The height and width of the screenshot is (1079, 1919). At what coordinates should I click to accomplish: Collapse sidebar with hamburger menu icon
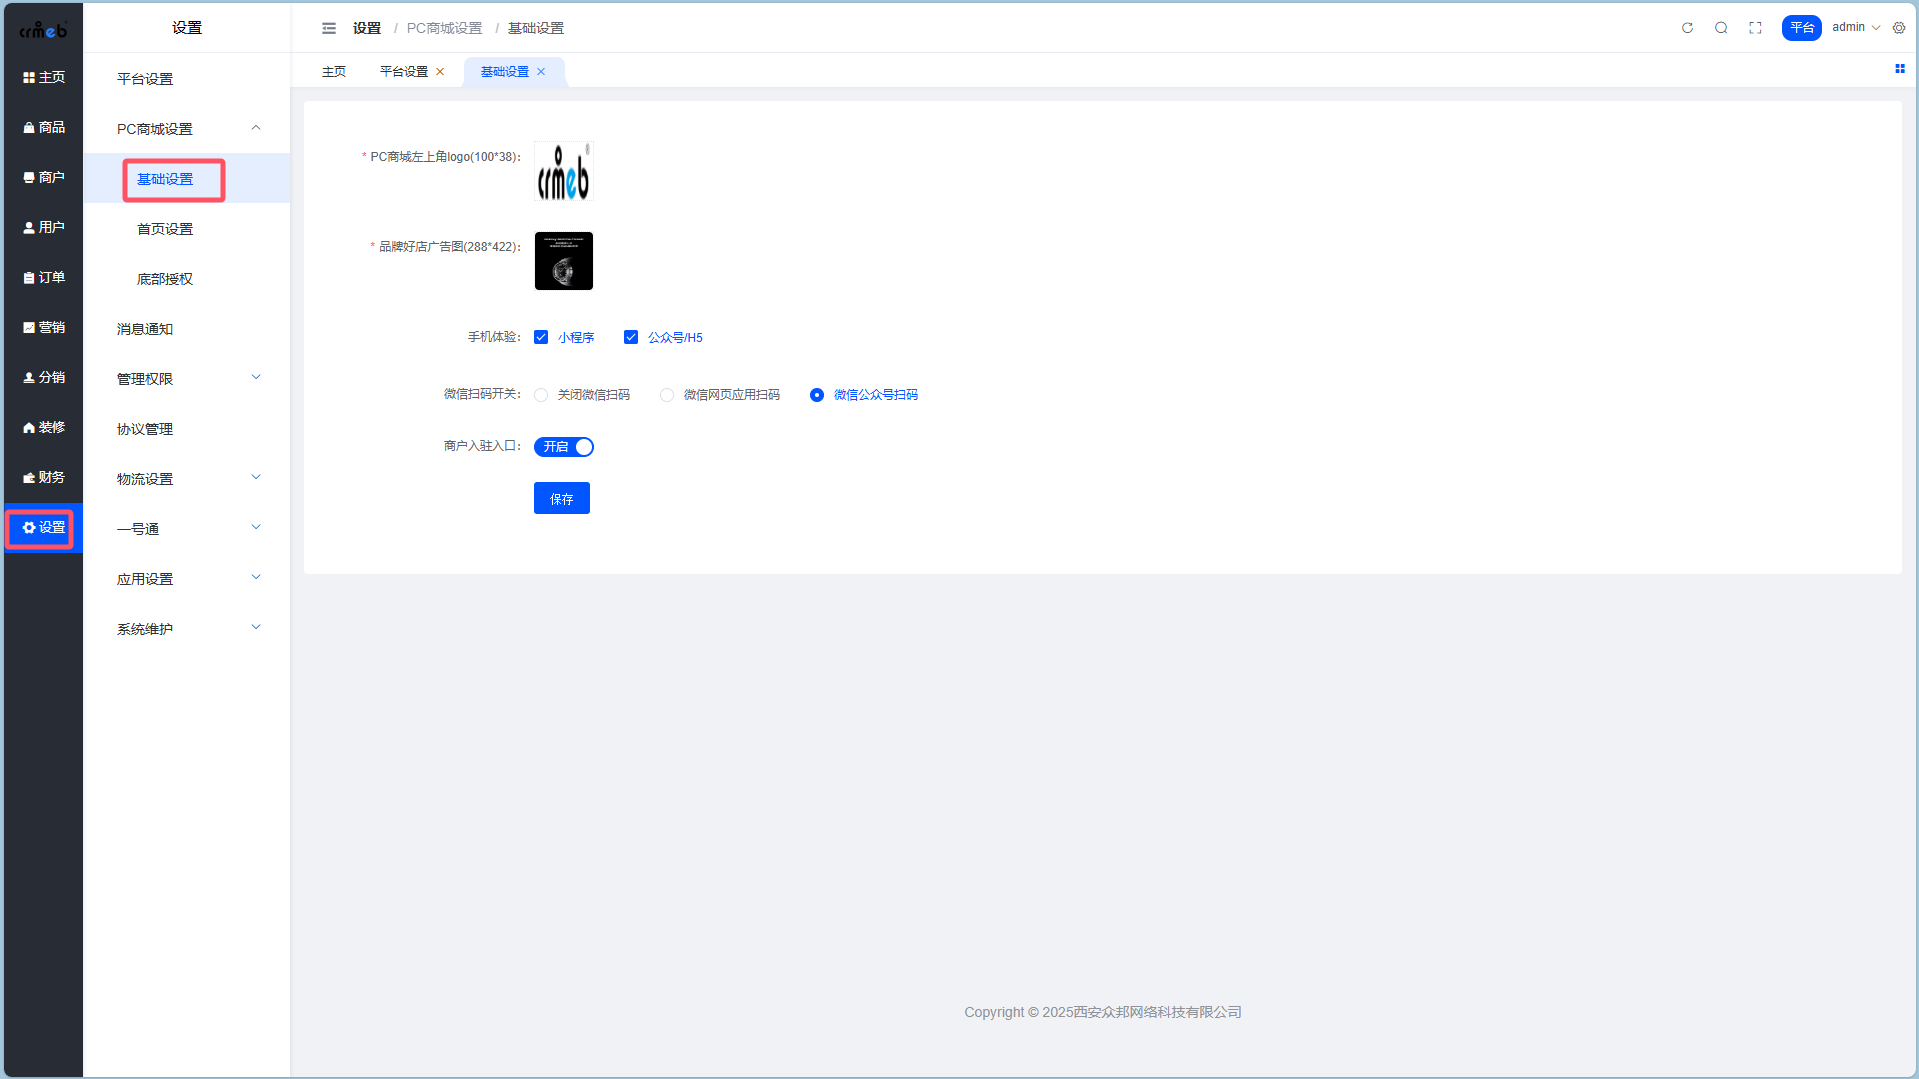(x=329, y=28)
